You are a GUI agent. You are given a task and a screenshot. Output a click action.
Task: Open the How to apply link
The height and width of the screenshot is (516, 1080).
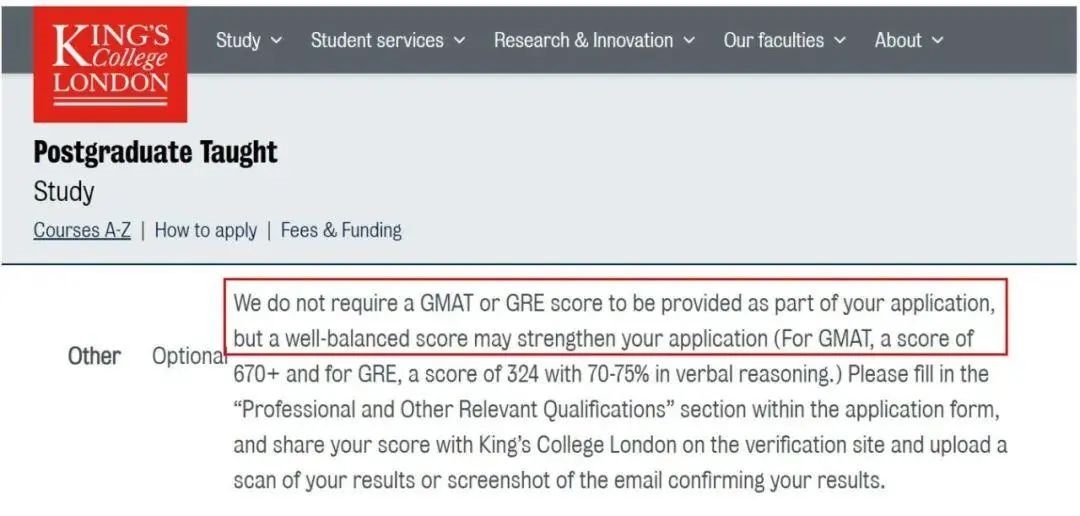point(205,230)
